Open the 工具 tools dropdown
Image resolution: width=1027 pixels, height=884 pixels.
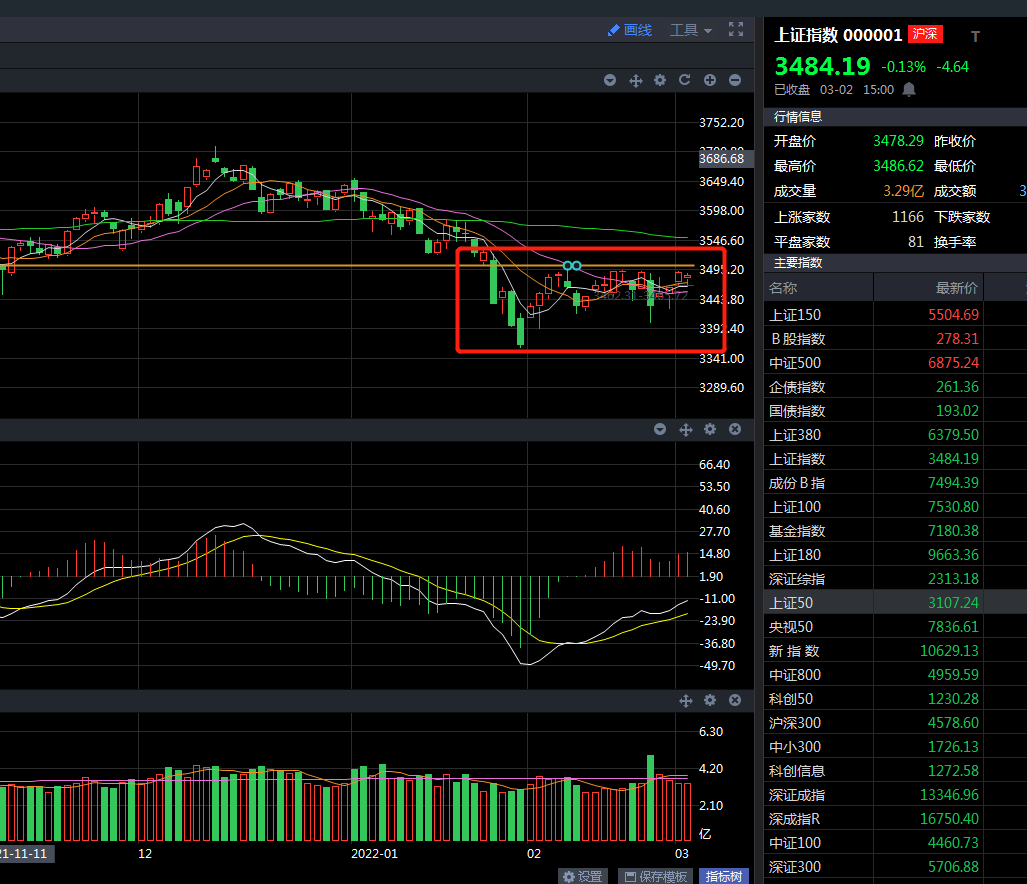click(690, 30)
